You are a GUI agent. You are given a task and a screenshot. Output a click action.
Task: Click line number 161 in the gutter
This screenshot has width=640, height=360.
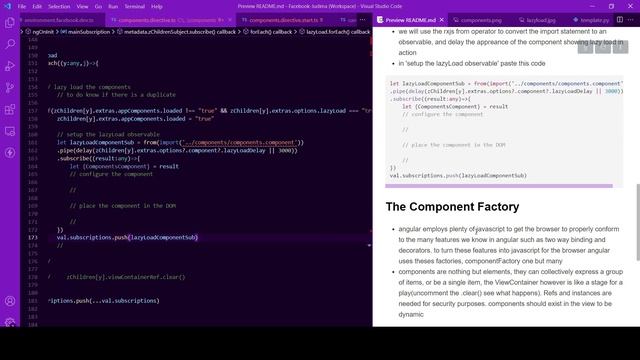33,142
